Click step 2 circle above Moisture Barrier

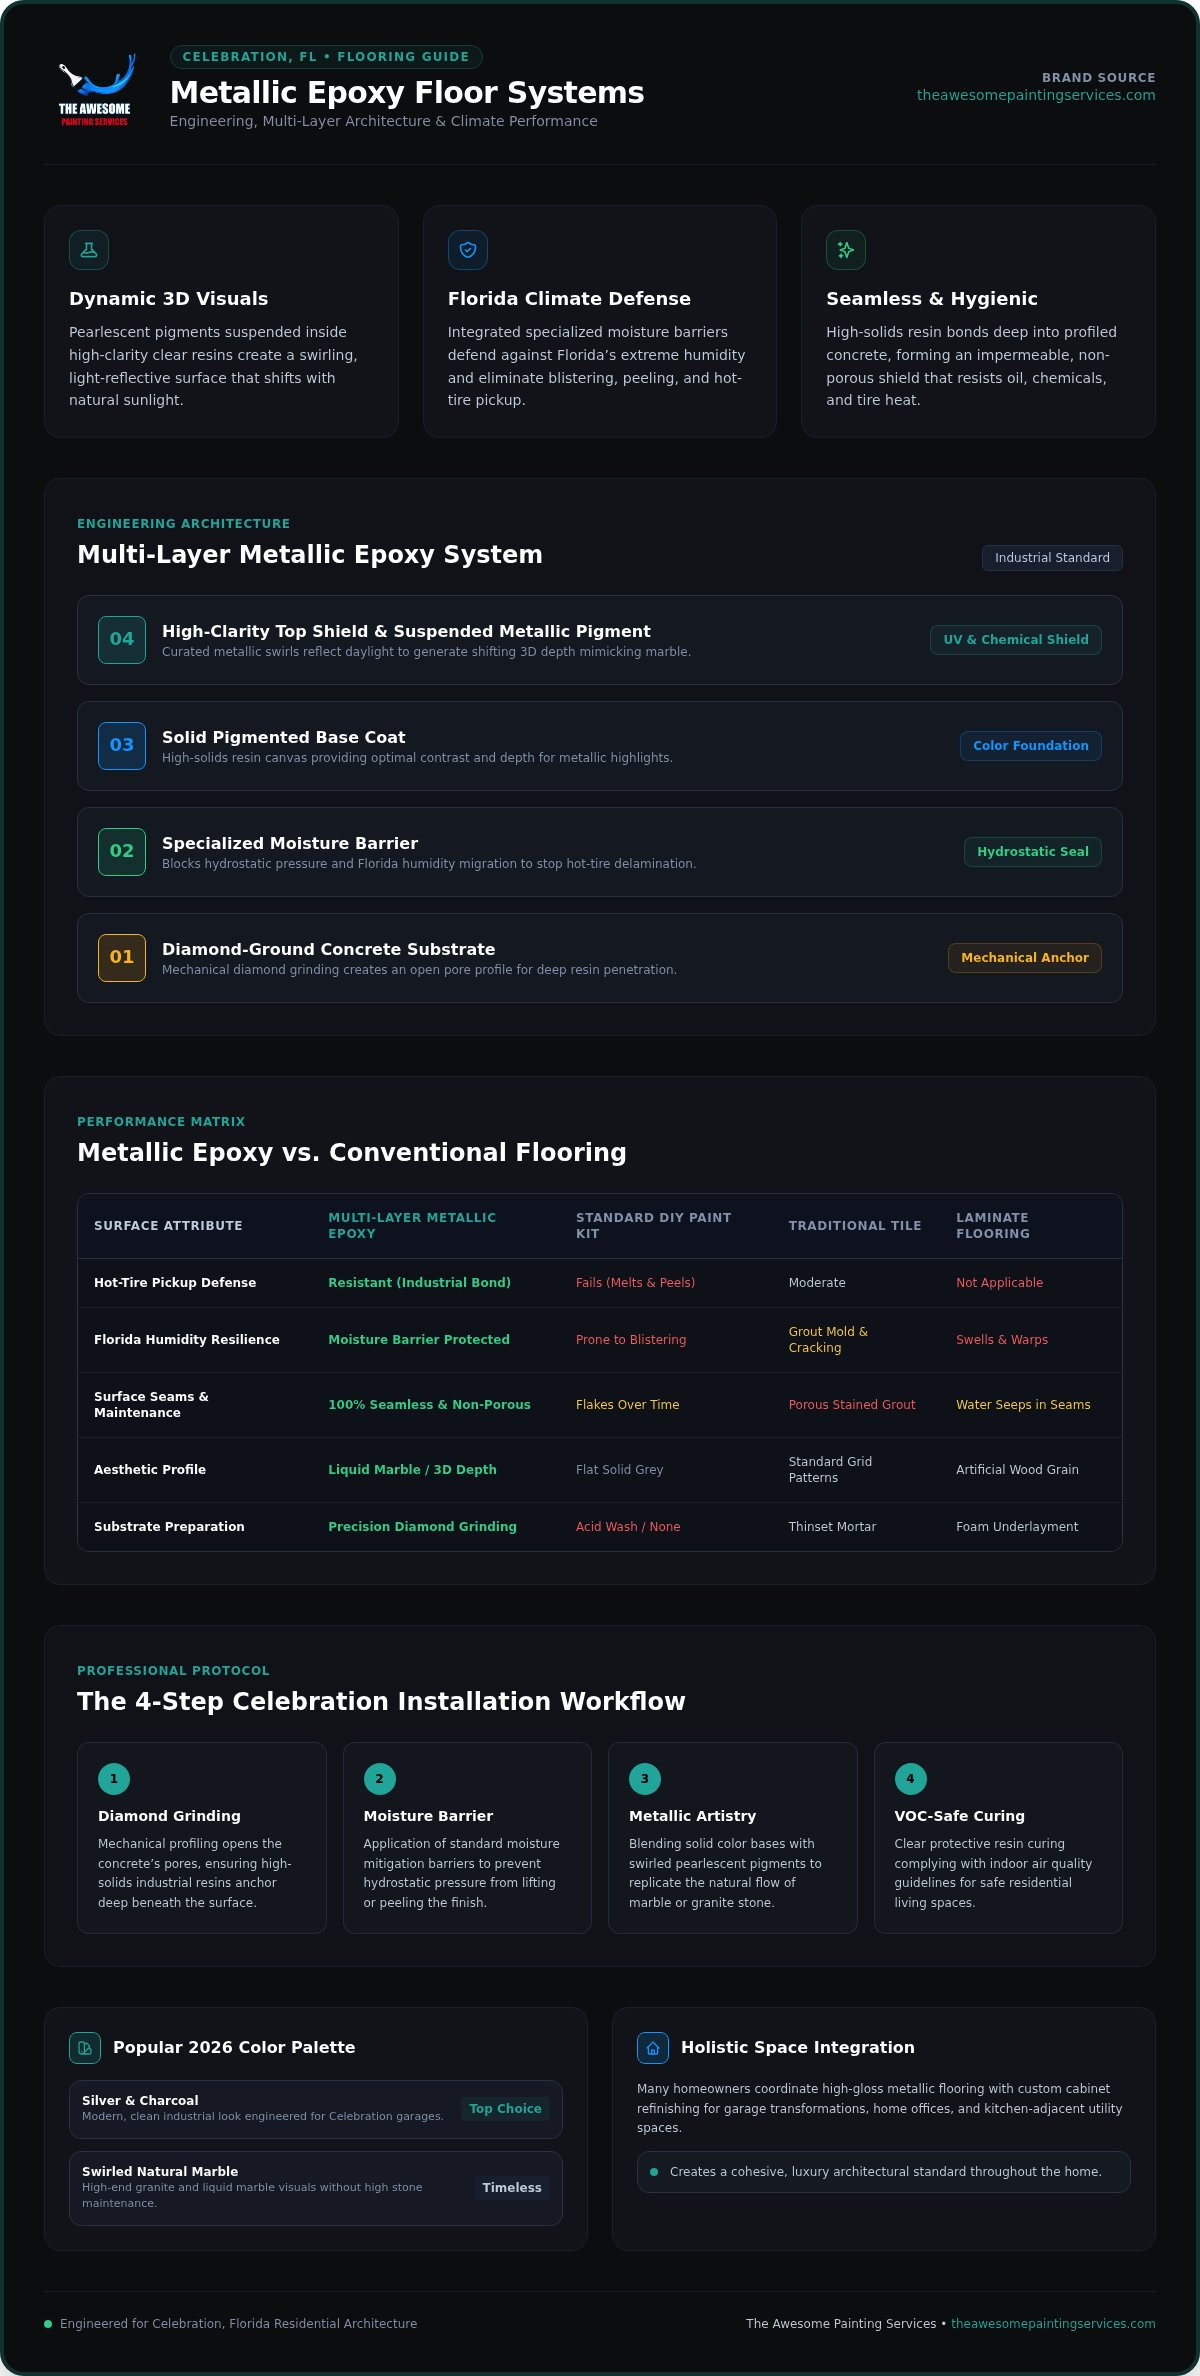coord(380,1779)
